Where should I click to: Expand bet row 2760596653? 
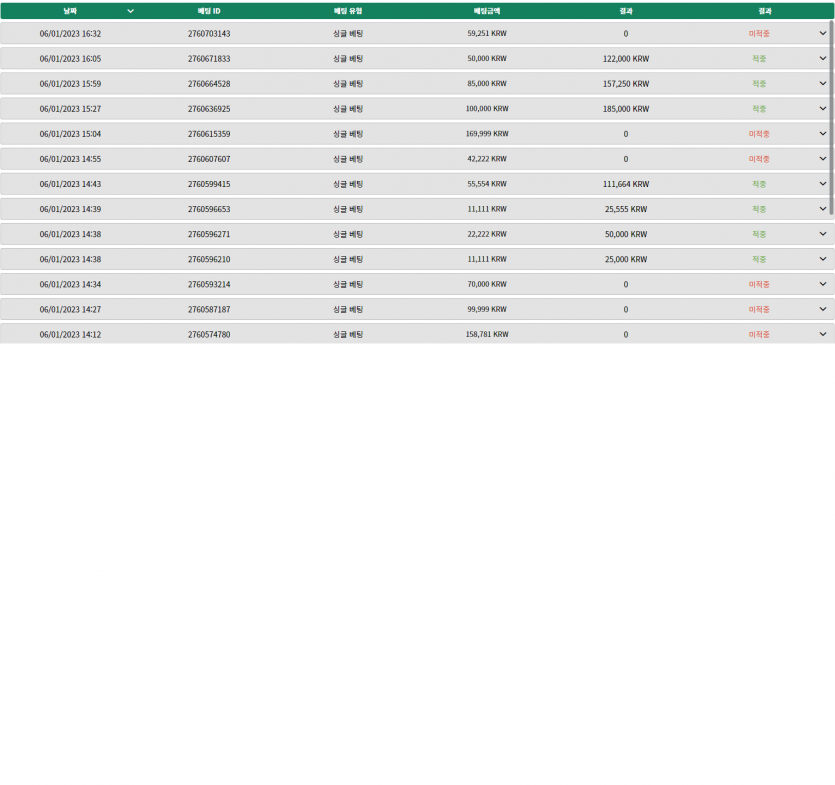(823, 208)
